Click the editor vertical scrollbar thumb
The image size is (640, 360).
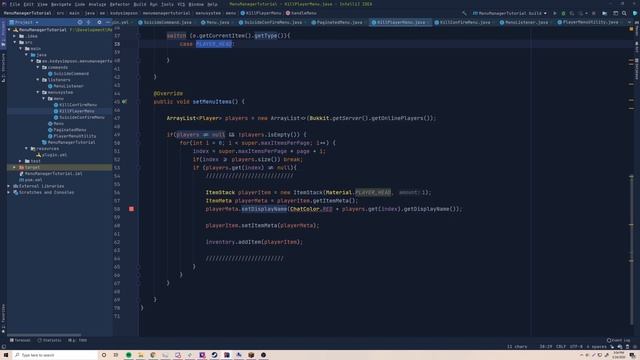[x=631, y=249]
